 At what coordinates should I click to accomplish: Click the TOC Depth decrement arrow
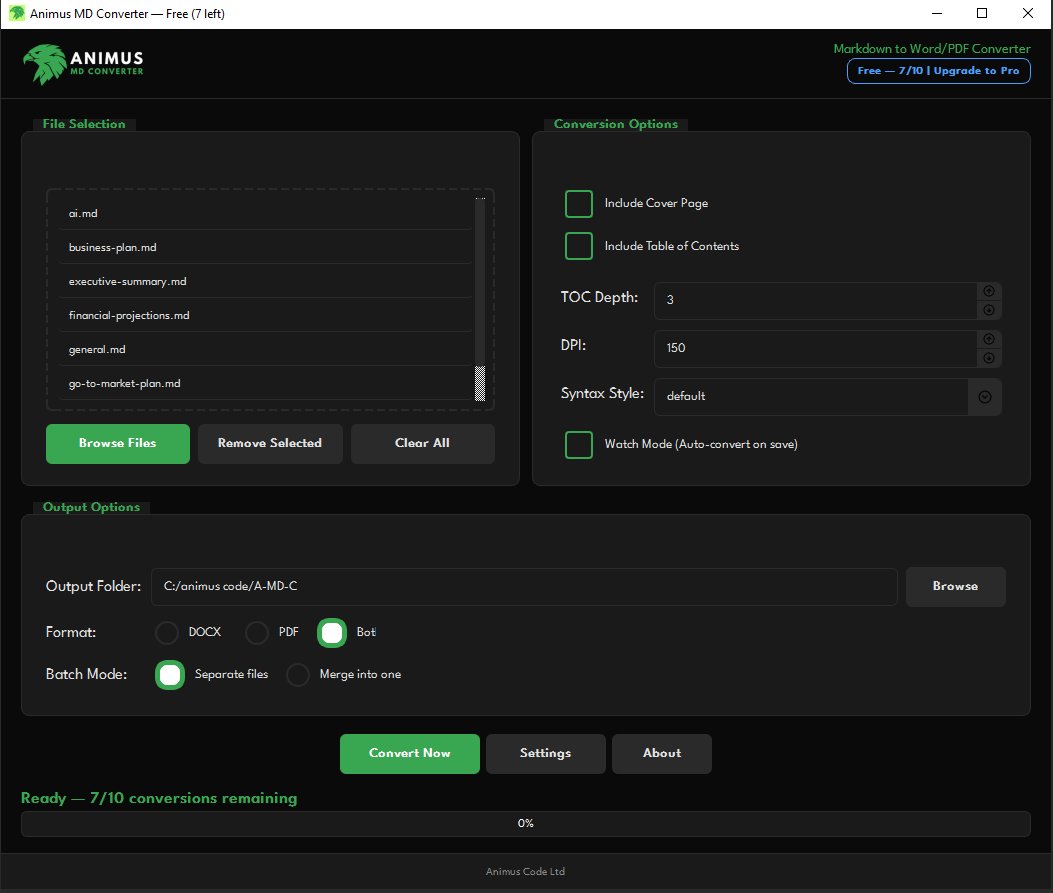[x=988, y=311]
